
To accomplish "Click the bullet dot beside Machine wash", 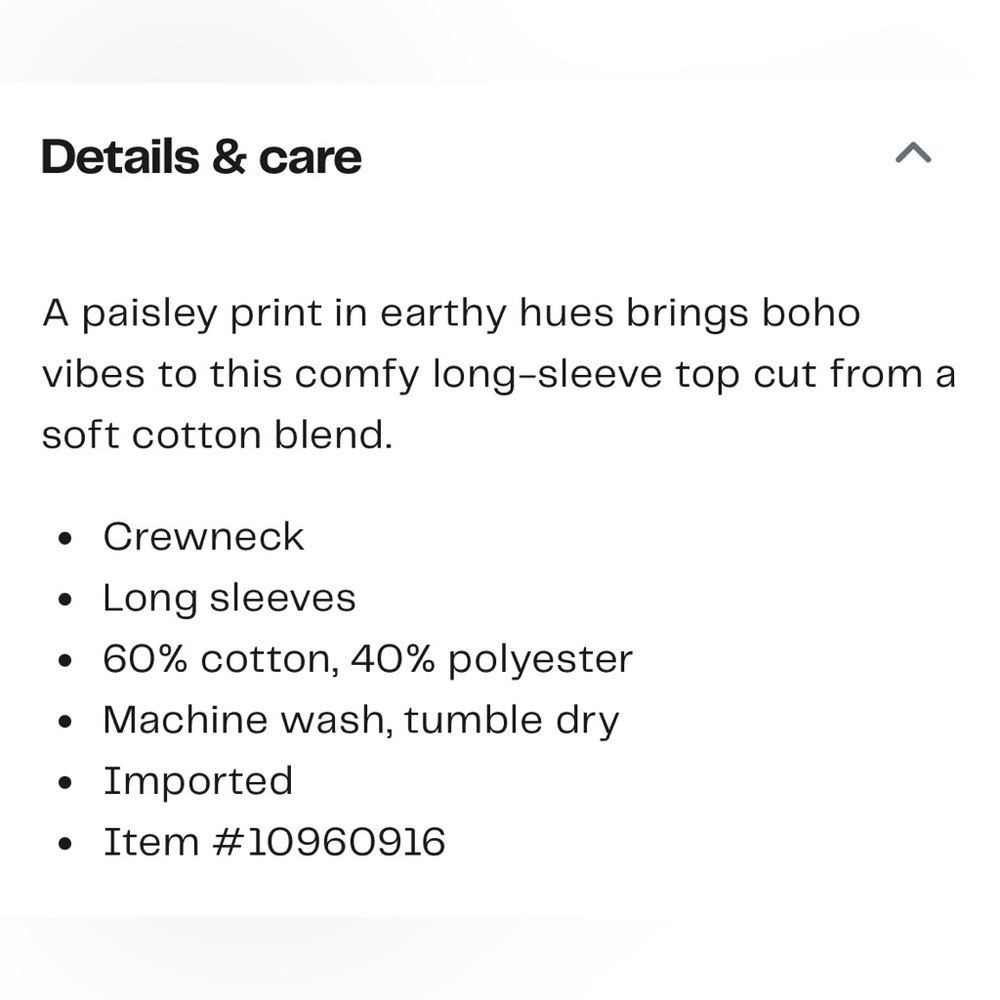I will tap(64, 722).
